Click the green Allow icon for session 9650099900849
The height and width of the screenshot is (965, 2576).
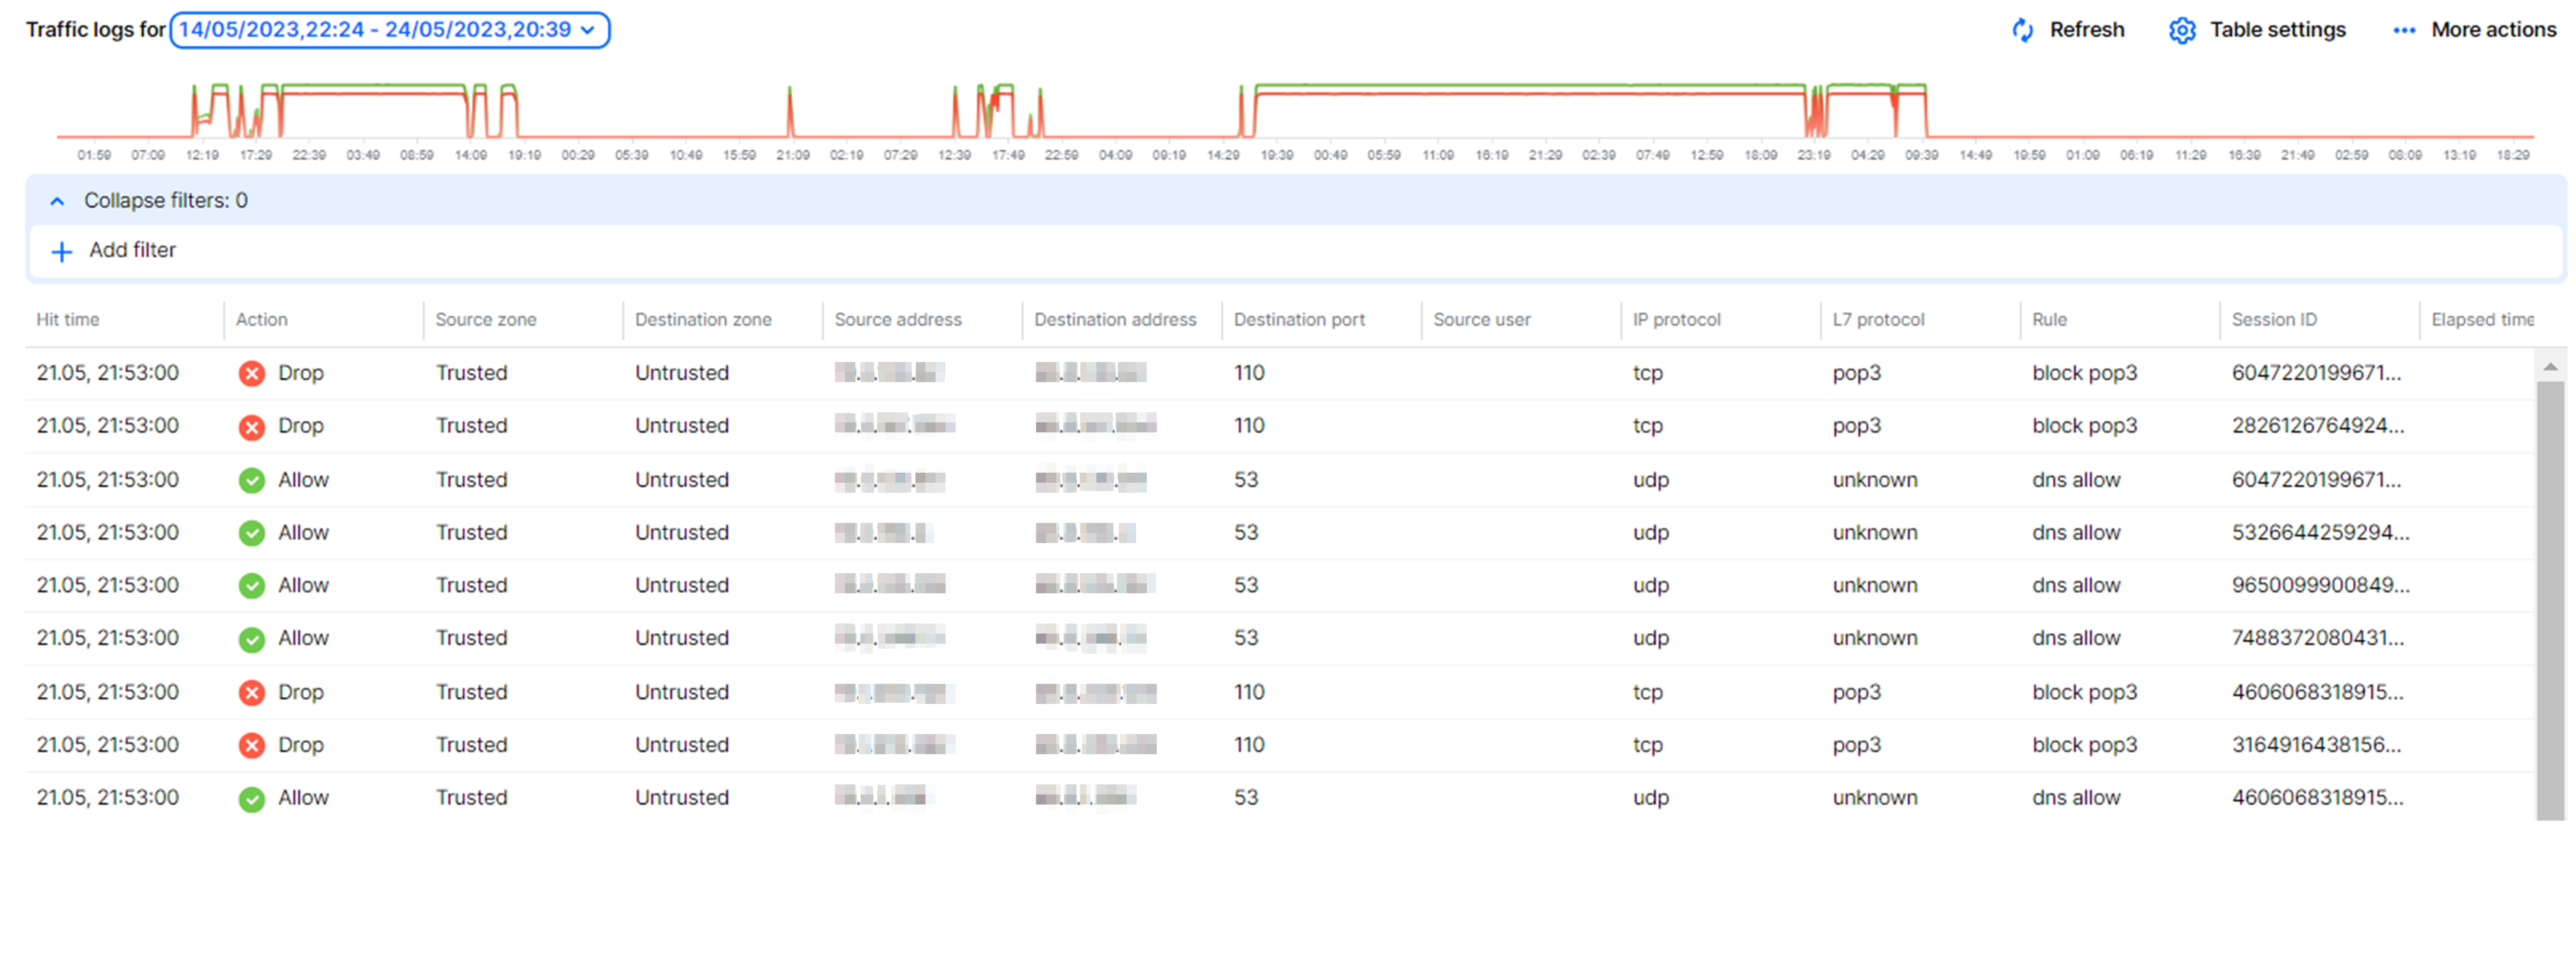pyautogui.click(x=252, y=587)
